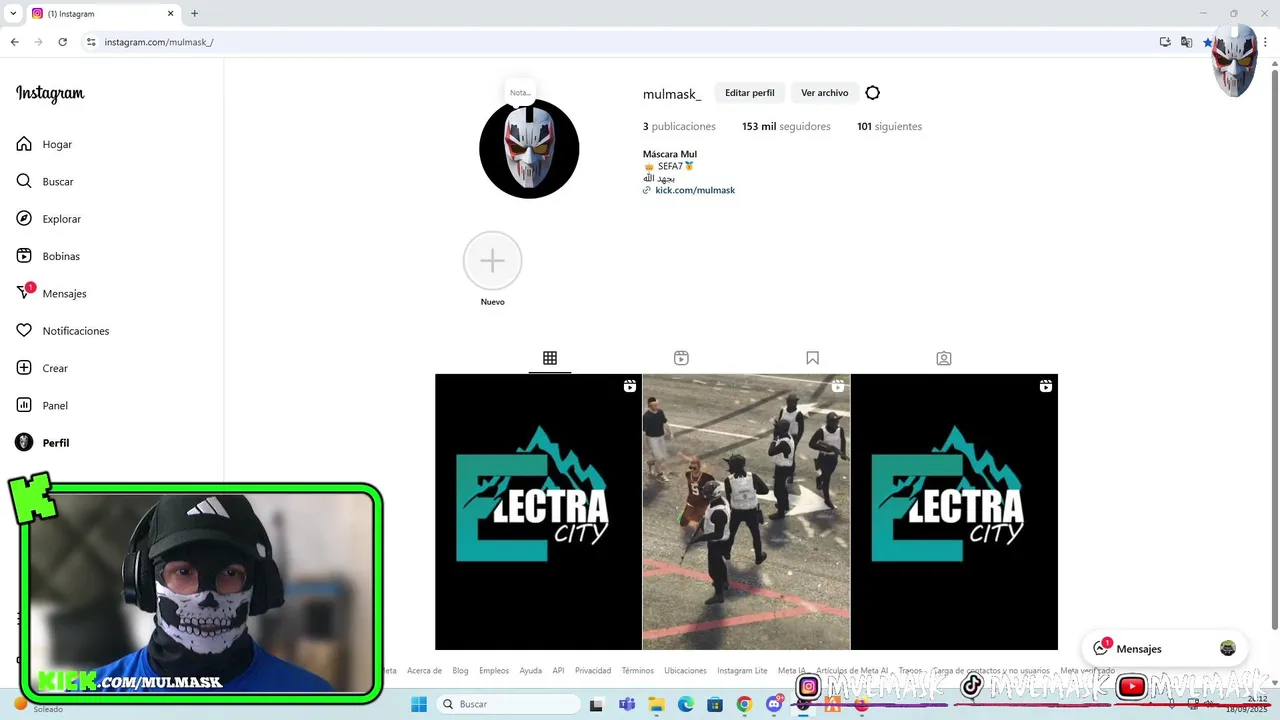The height and width of the screenshot is (720, 1280).
Task: Click Términos footer link
Action: click(x=637, y=671)
